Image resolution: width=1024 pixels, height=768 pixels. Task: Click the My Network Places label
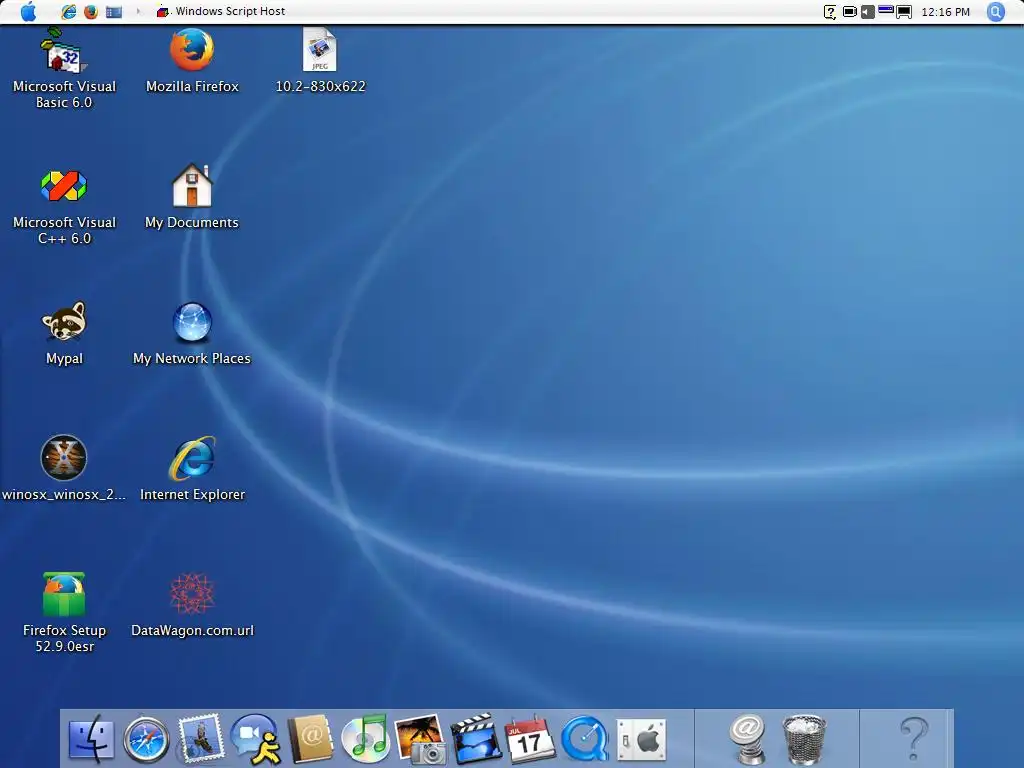pyautogui.click(x=192, y=359)
